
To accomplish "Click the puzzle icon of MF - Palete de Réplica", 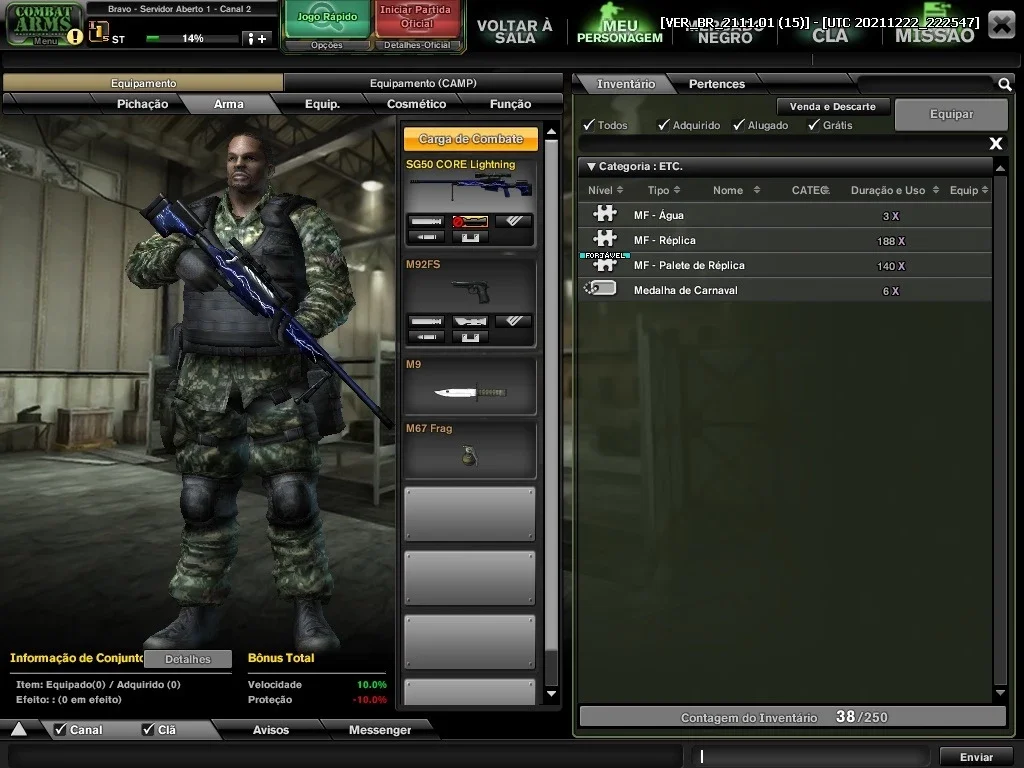I will click(x=605, y=264).
